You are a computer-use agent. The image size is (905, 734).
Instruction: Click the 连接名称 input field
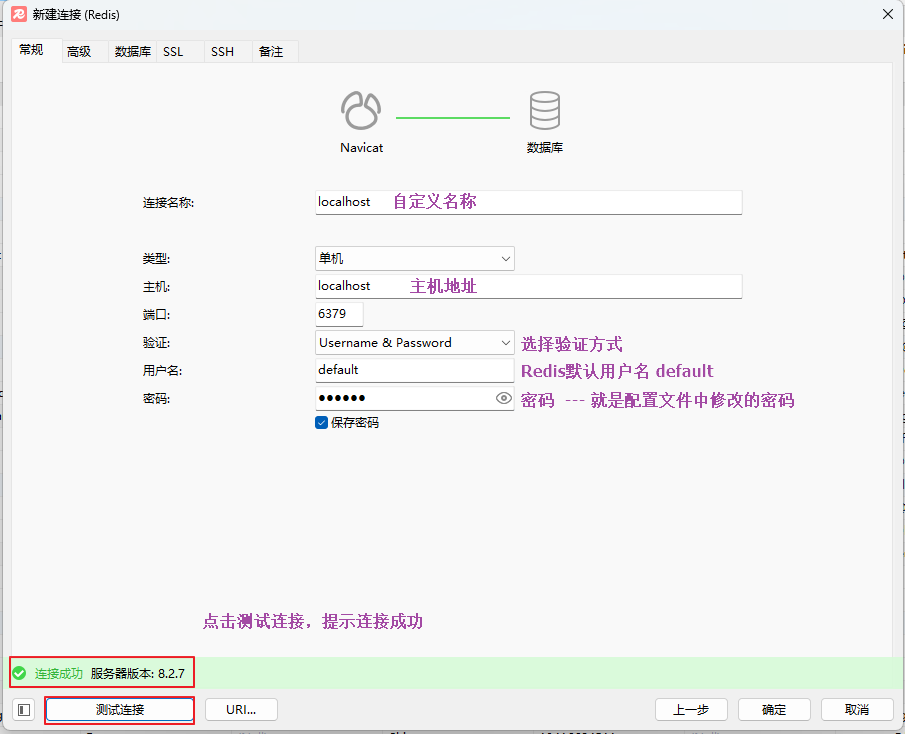click(x=528, y=203)
